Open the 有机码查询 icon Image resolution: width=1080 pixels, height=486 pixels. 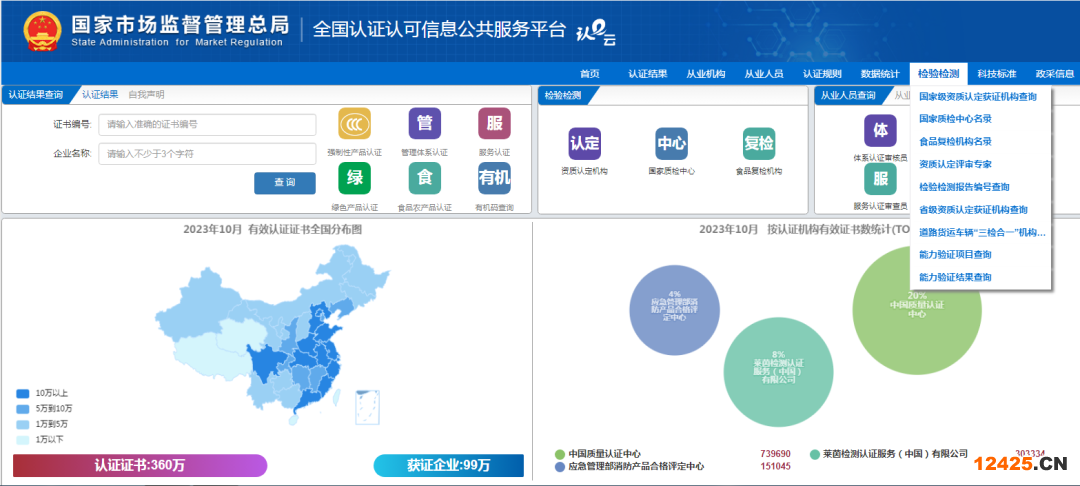coord(495,178)
